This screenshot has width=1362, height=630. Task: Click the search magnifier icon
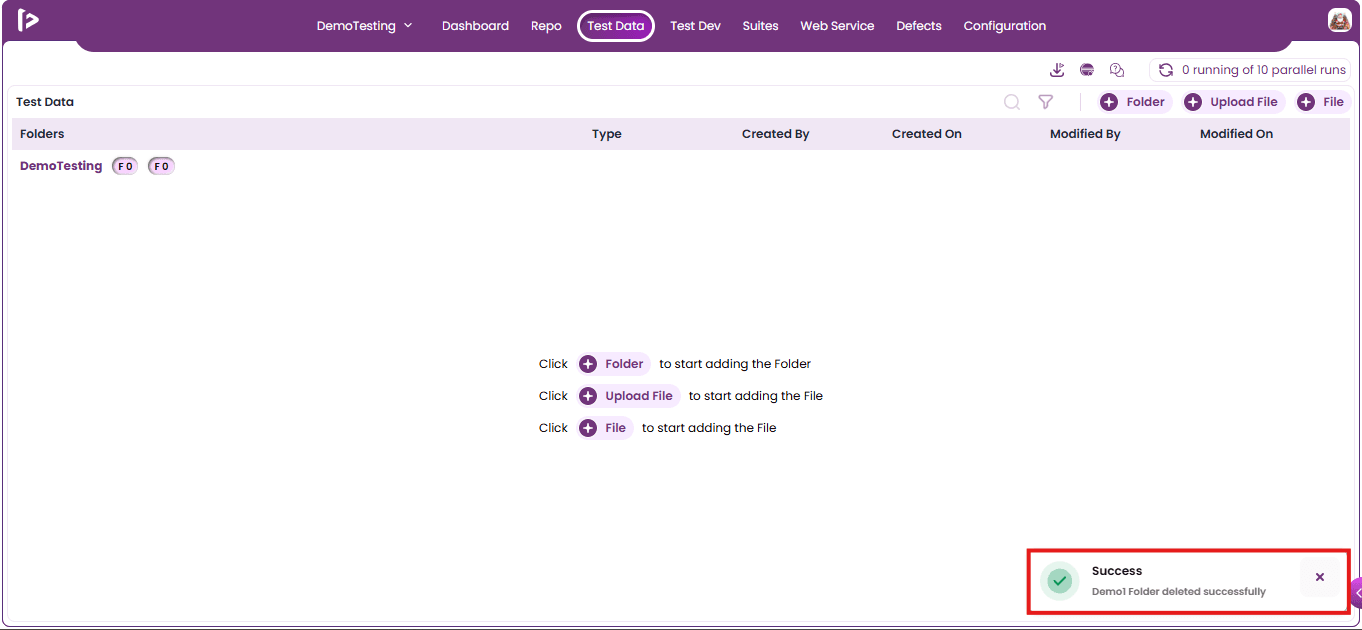1012,102
